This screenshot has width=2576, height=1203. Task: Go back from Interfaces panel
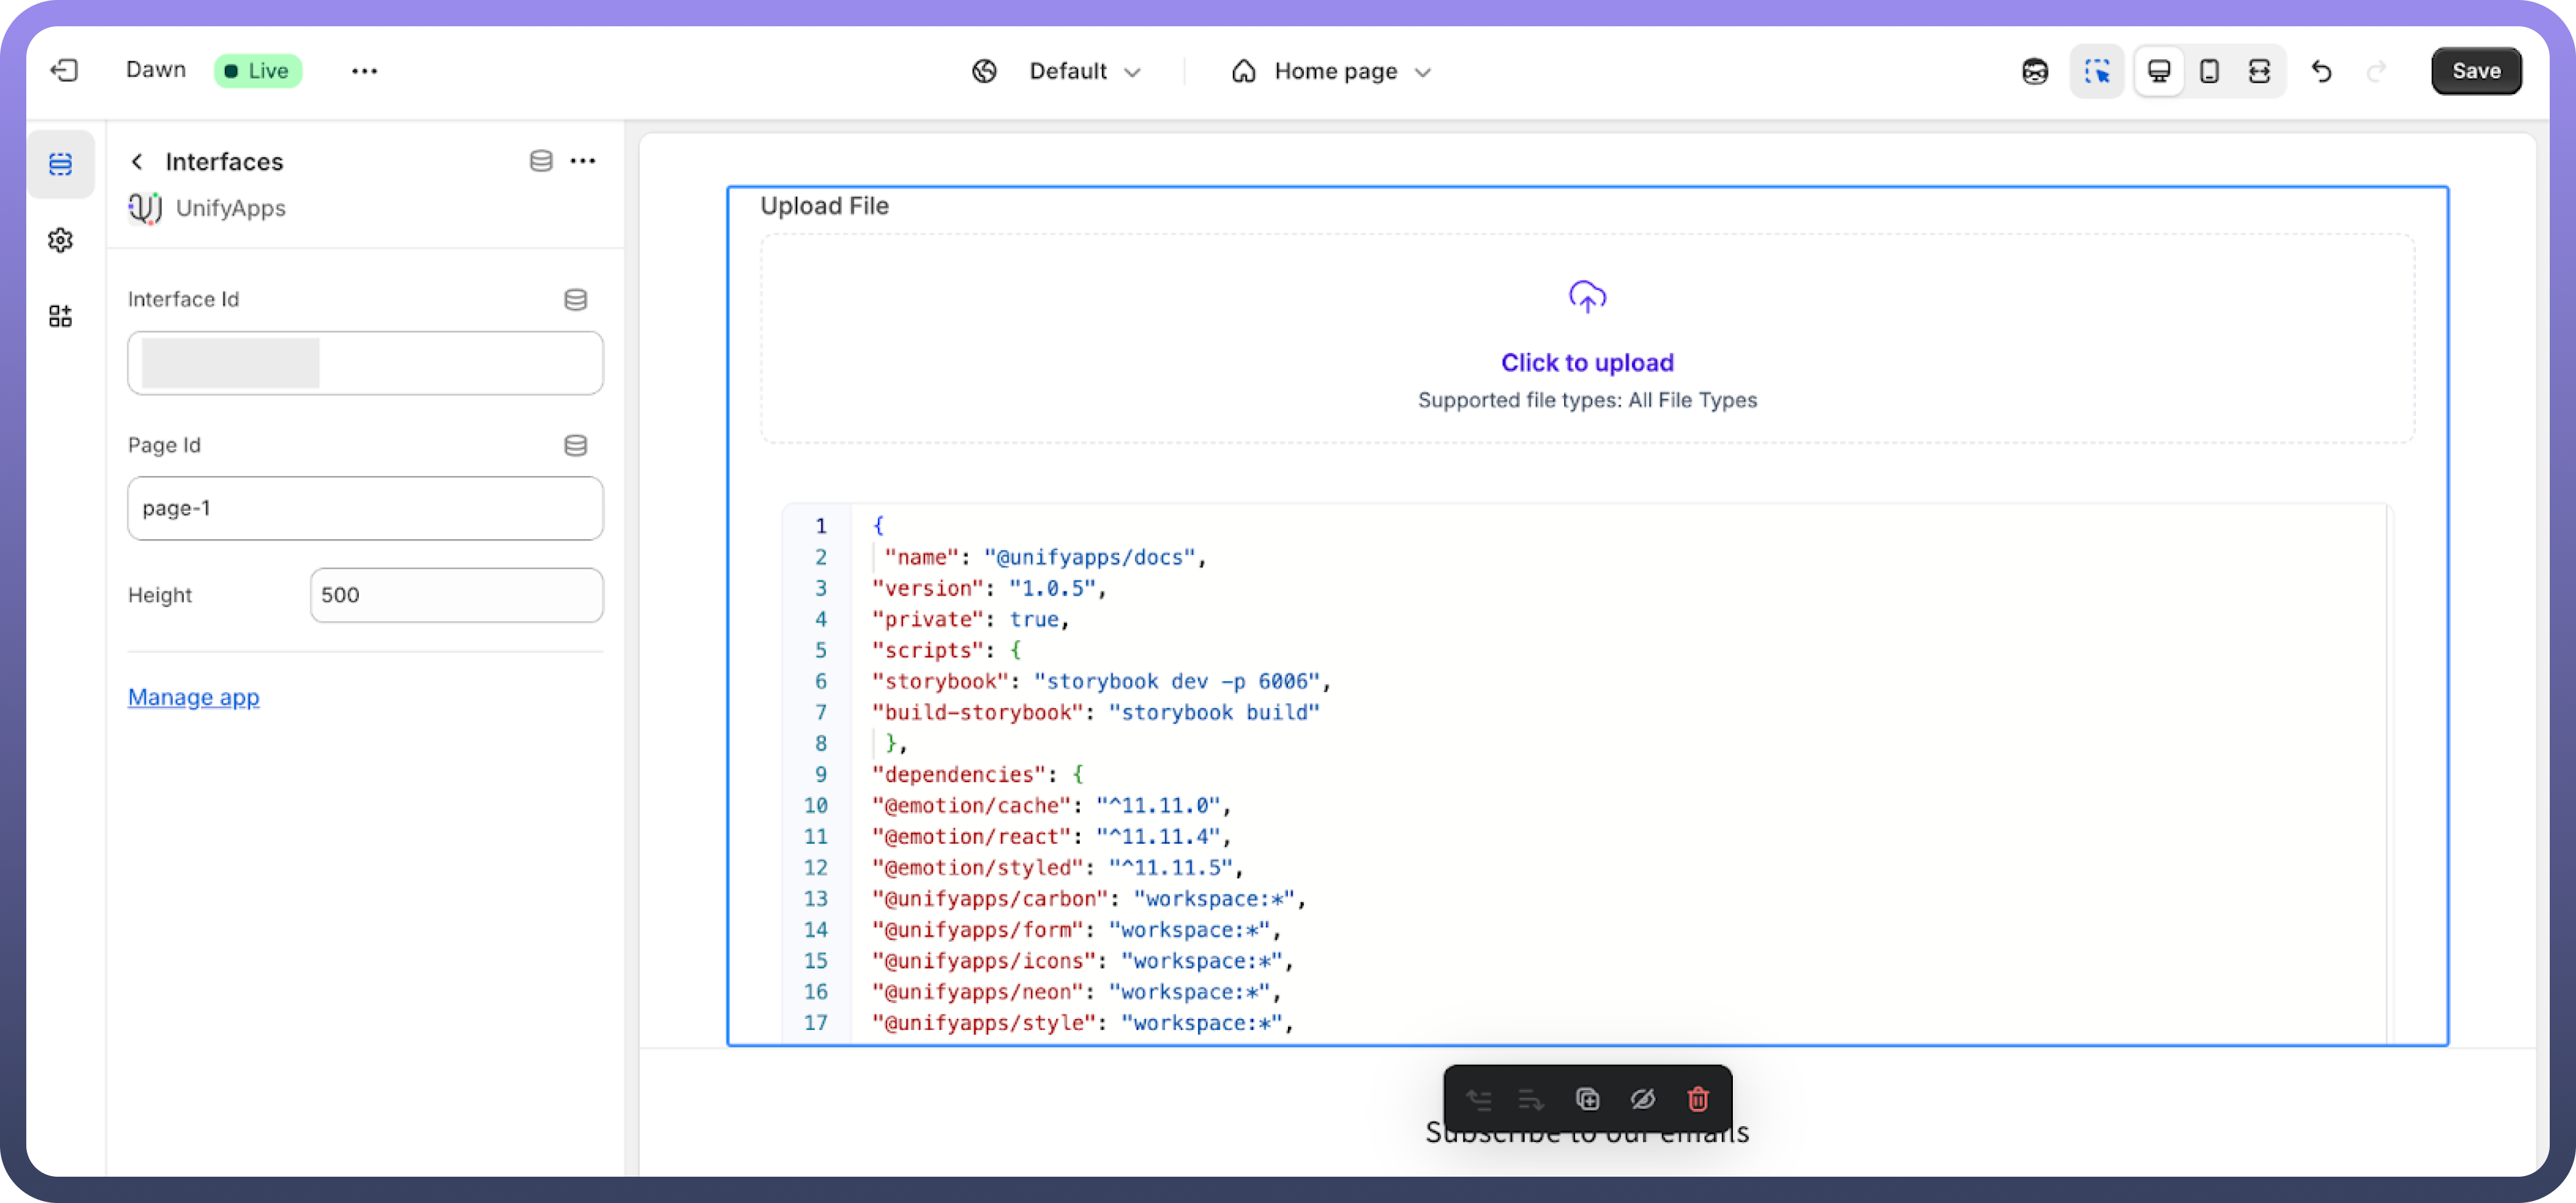137,161
